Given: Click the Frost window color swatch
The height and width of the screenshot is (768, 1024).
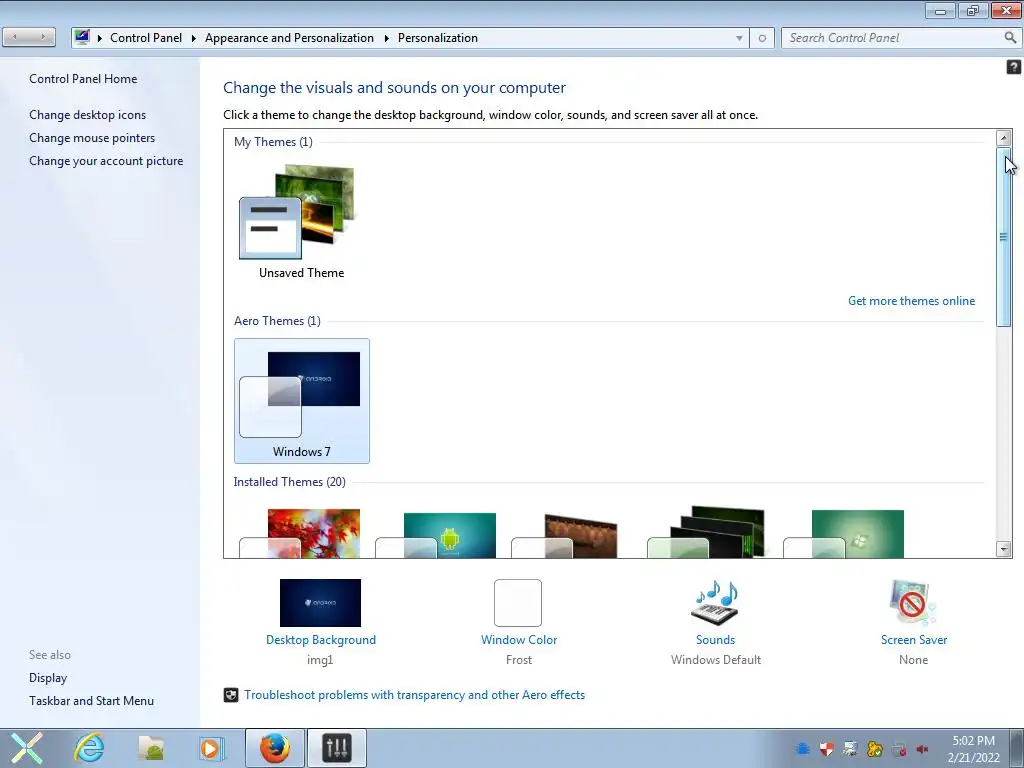Looking at the screenshot, I should coord(518,603).
